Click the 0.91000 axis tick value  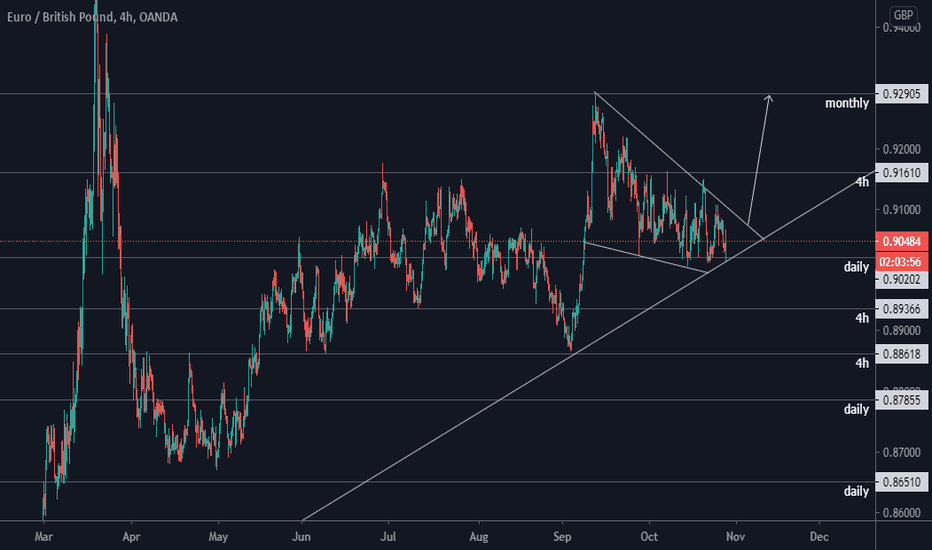click(x=902, y=210)
